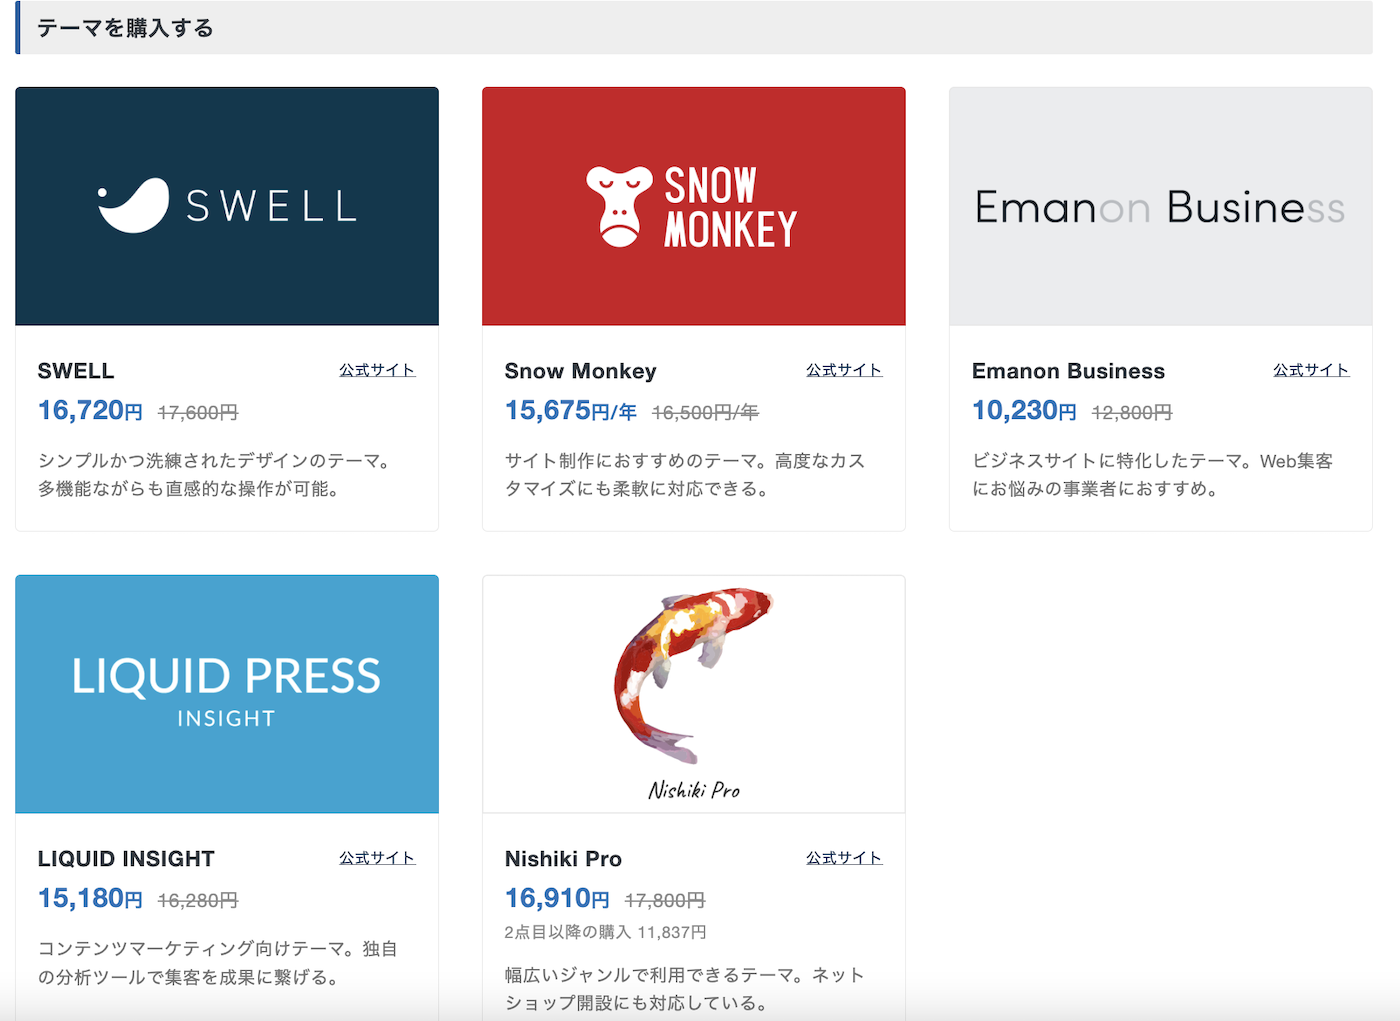Select the 16,910円 Nishiki Pro price
Screen dimensions: 1400x1021
point(557,898)
